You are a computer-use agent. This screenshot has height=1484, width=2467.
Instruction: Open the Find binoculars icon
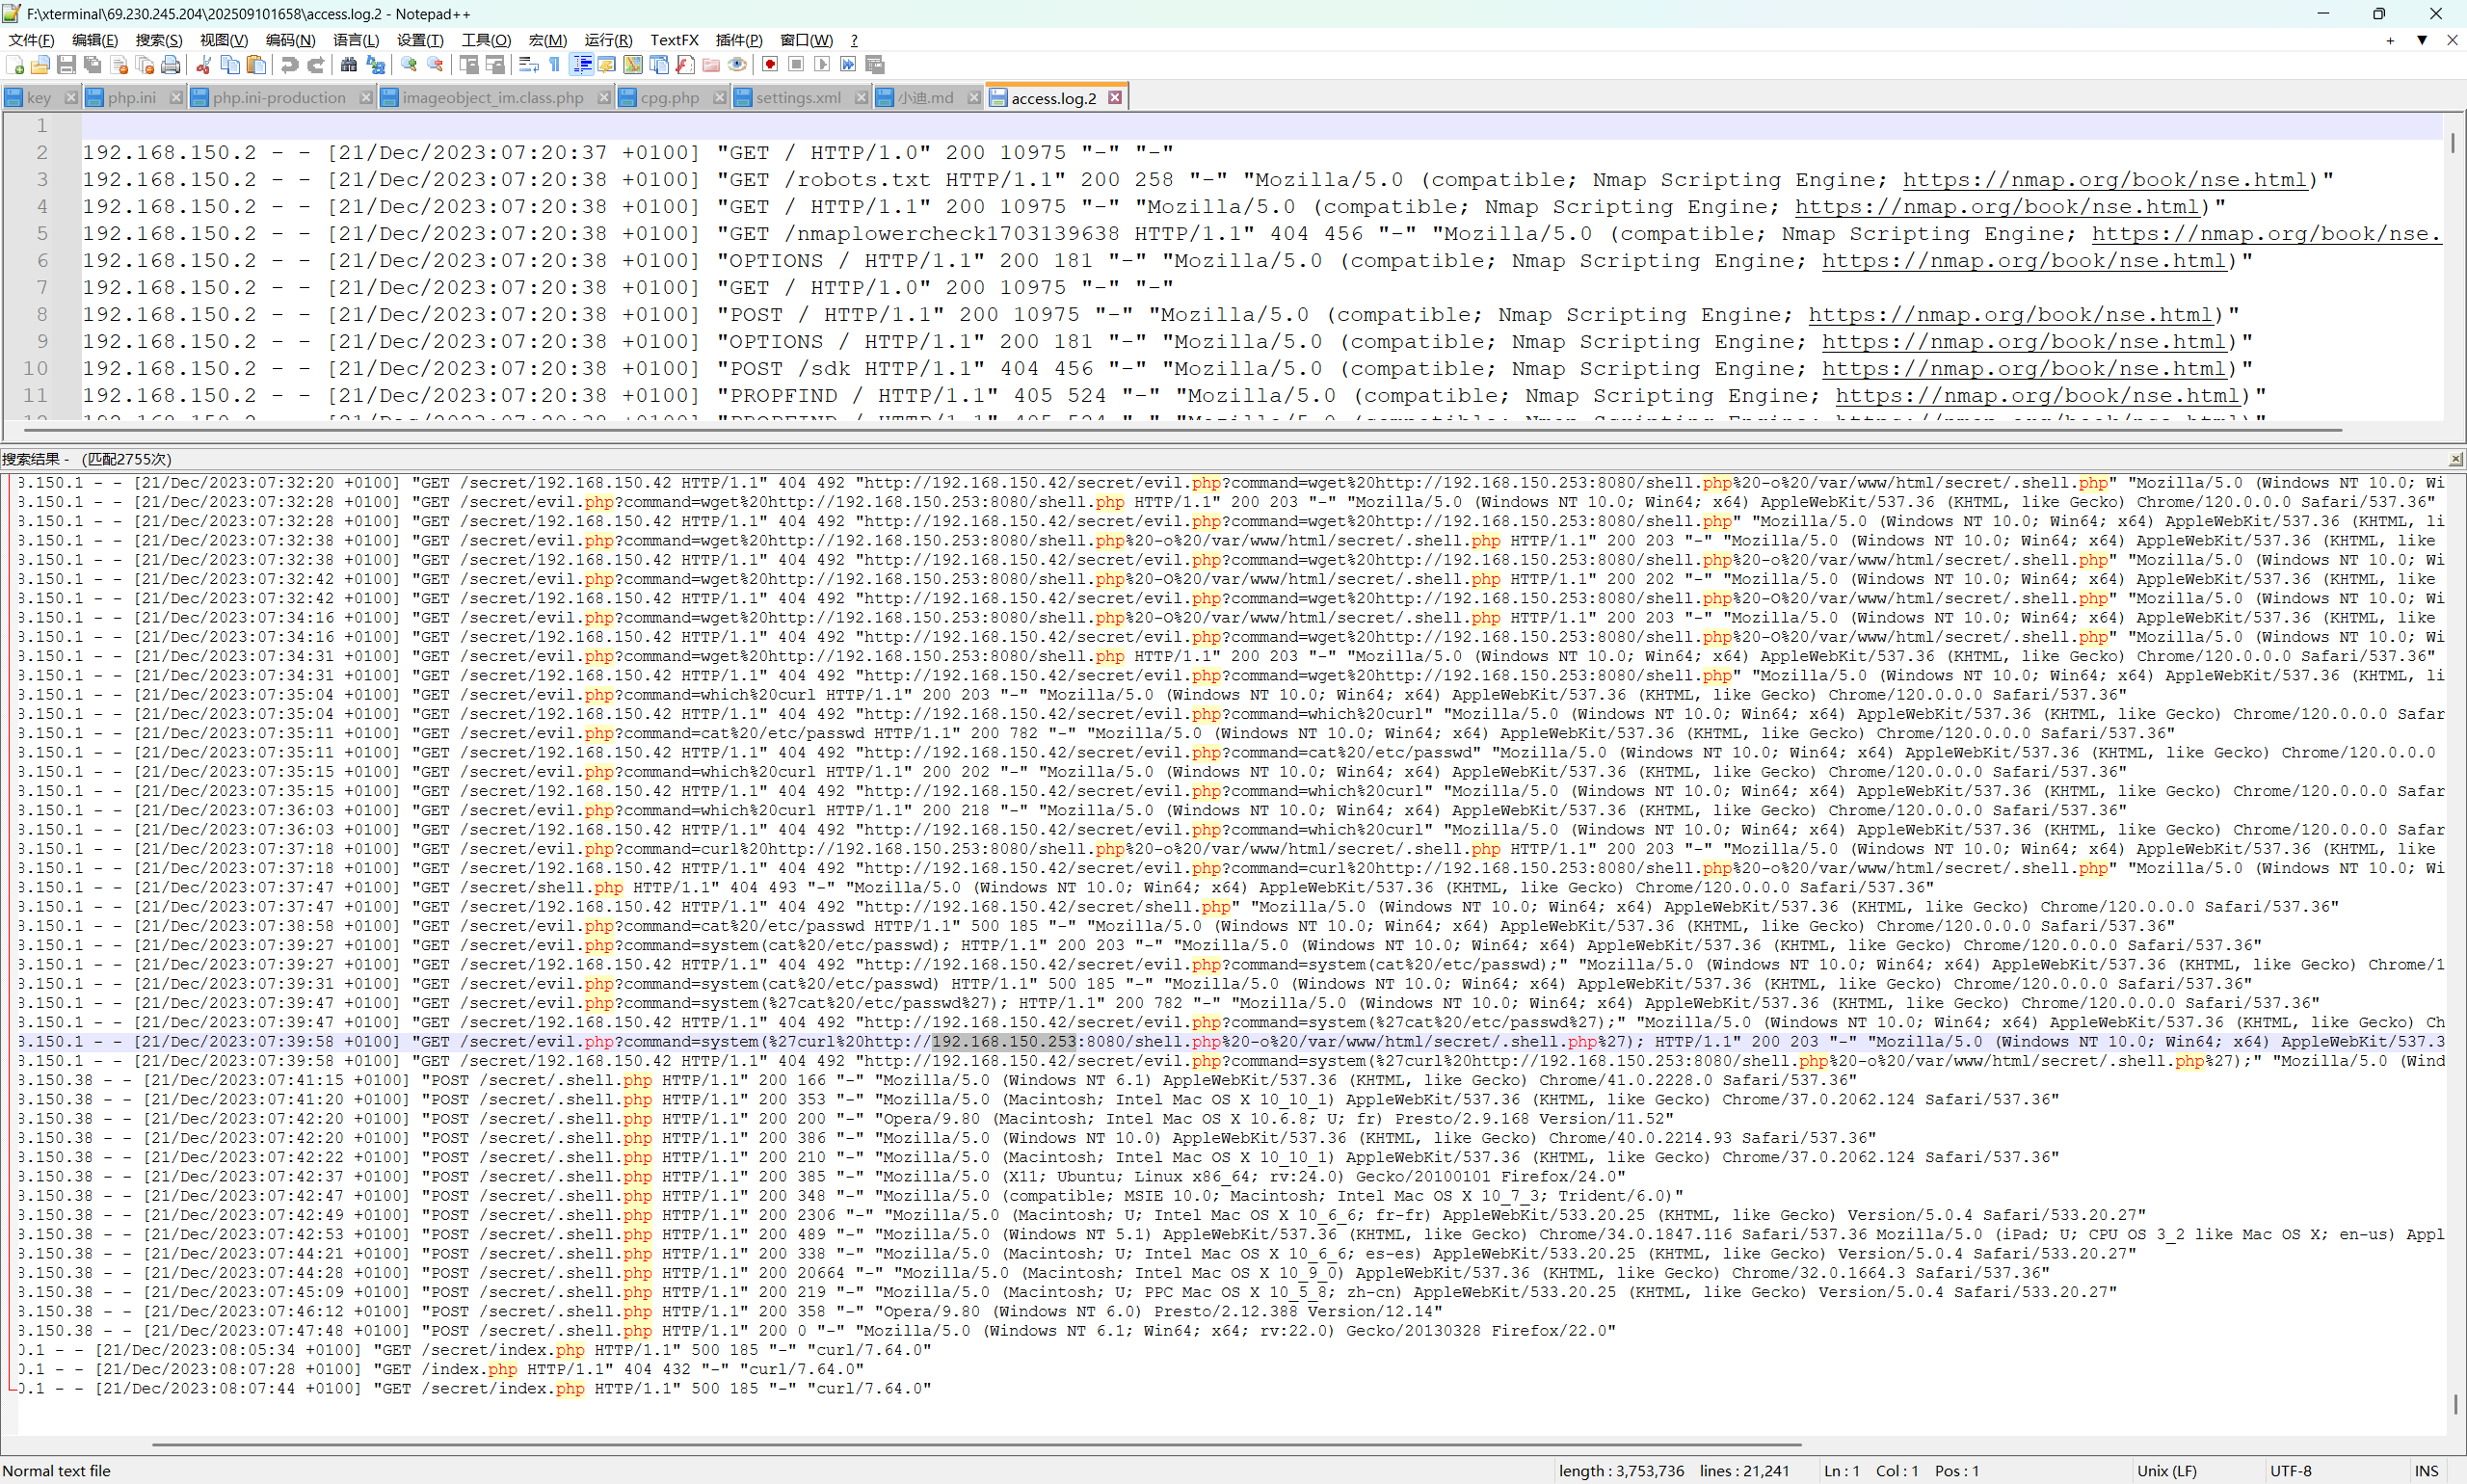coord(348,65)
